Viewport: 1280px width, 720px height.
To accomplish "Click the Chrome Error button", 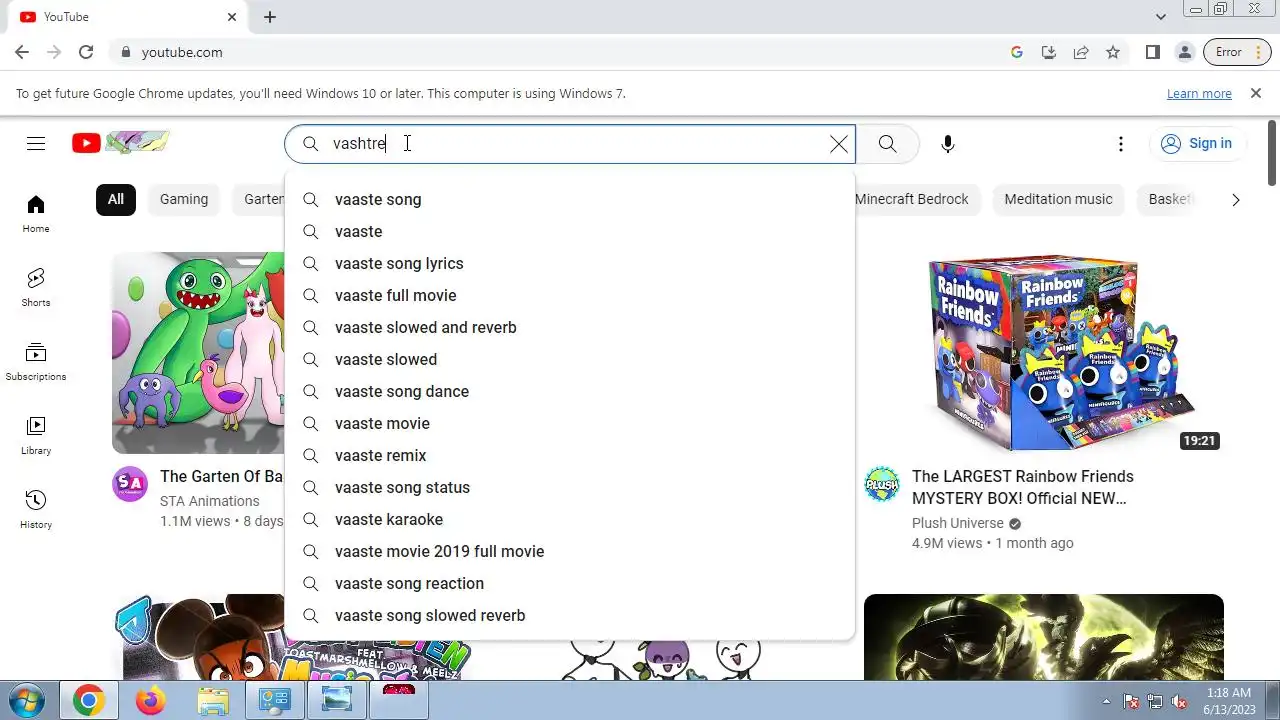I will point(1237,52).
